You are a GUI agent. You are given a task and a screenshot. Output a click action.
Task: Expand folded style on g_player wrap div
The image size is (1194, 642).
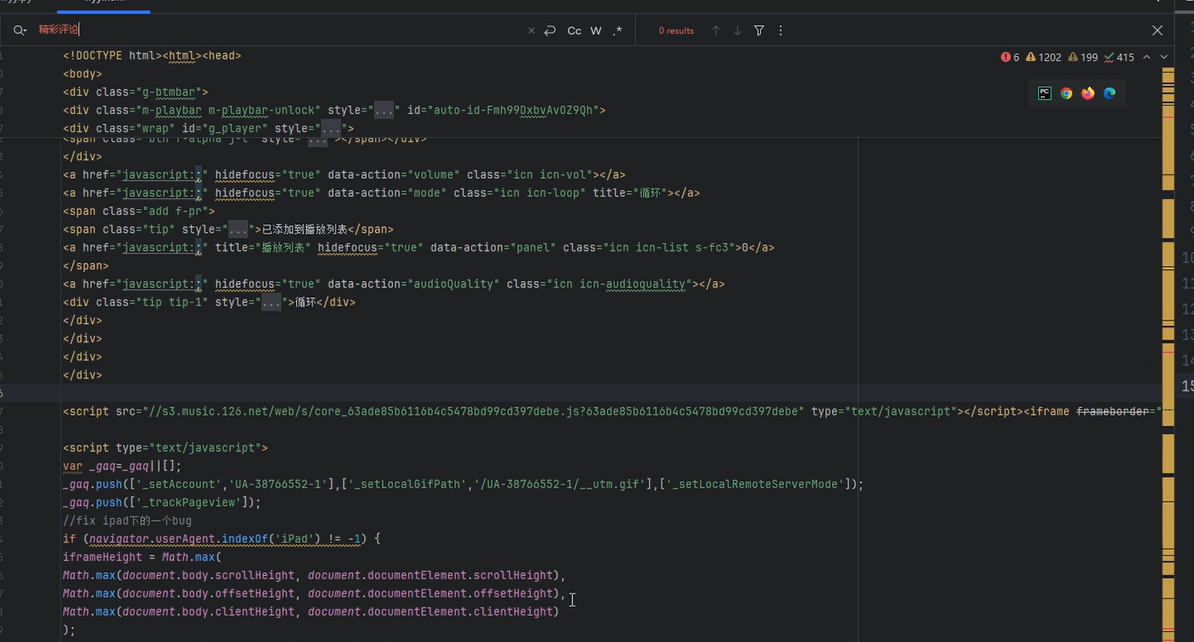(331, 129)
